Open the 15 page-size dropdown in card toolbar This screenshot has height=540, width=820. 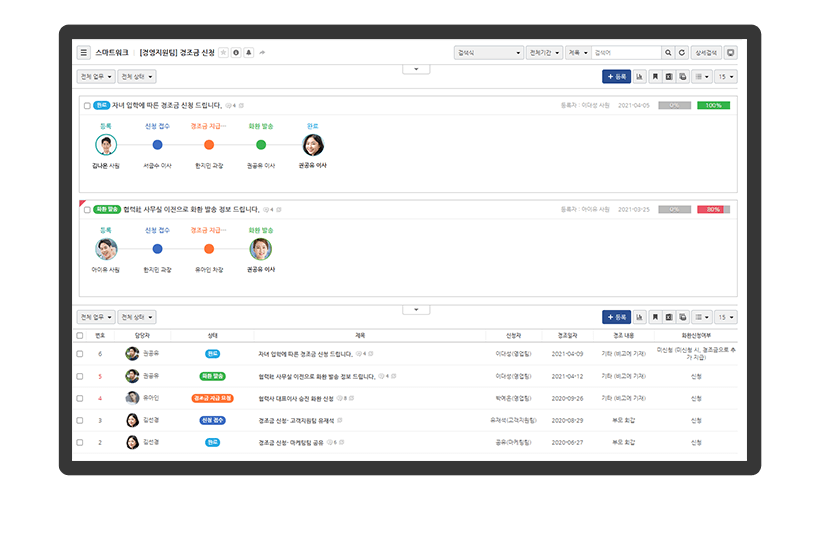[725, 76]
